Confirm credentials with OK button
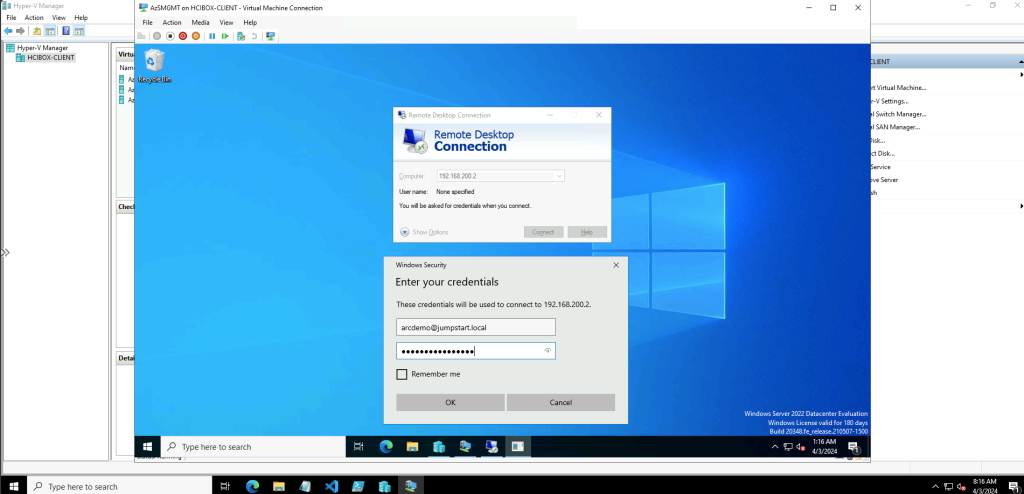 pos(451,403)
